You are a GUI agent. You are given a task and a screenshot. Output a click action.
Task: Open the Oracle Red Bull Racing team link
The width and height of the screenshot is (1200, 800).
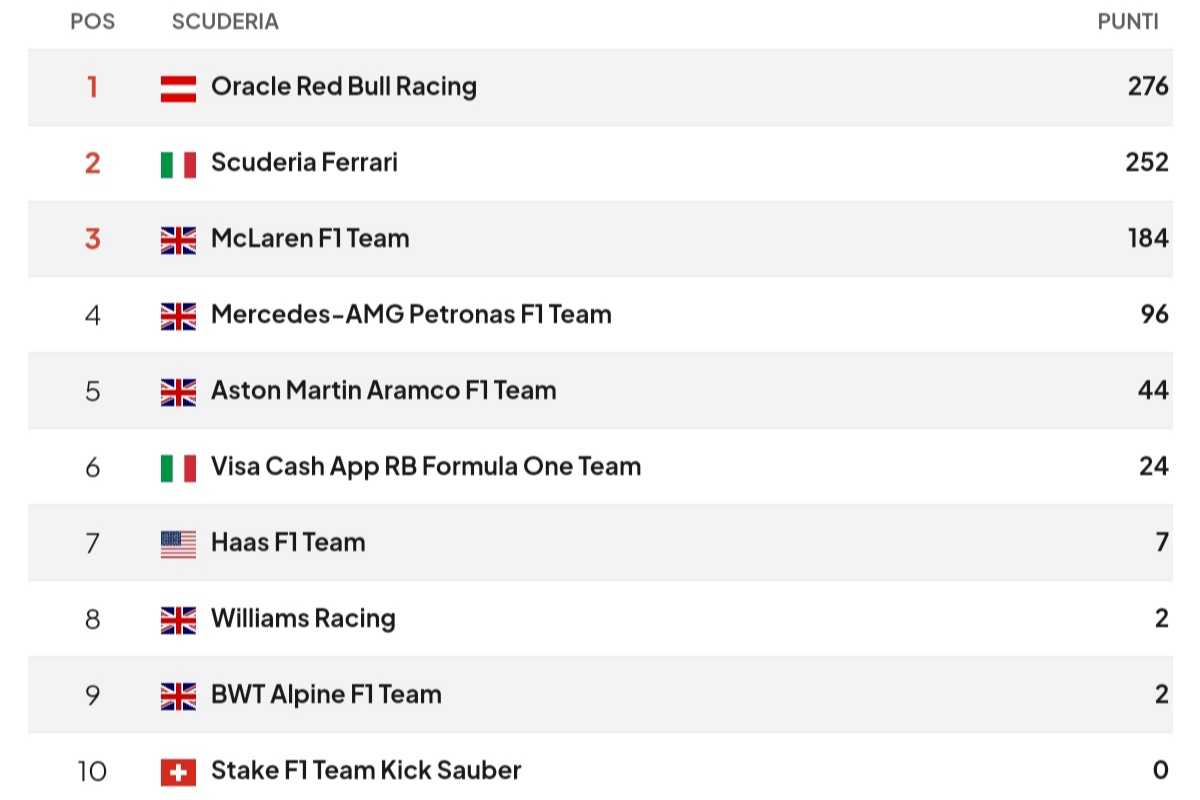point(344,87)
